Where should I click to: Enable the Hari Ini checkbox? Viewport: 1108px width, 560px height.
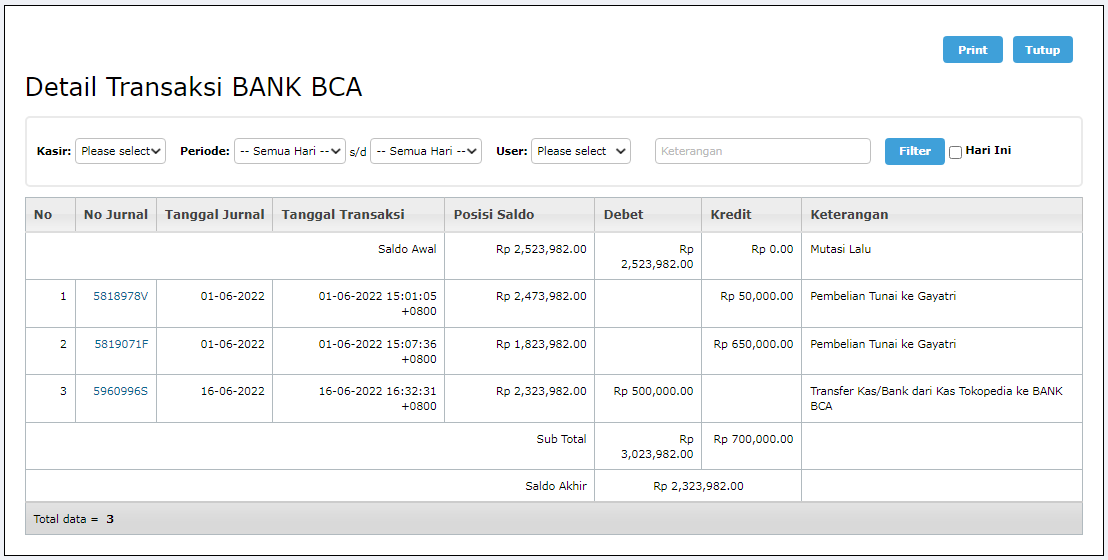coord(955,152)
